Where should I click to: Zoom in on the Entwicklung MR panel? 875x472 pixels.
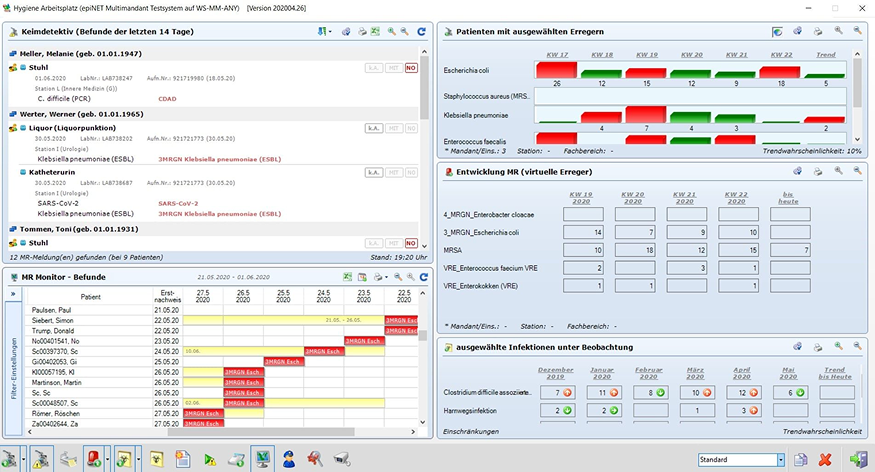click(x=839, y=171)
